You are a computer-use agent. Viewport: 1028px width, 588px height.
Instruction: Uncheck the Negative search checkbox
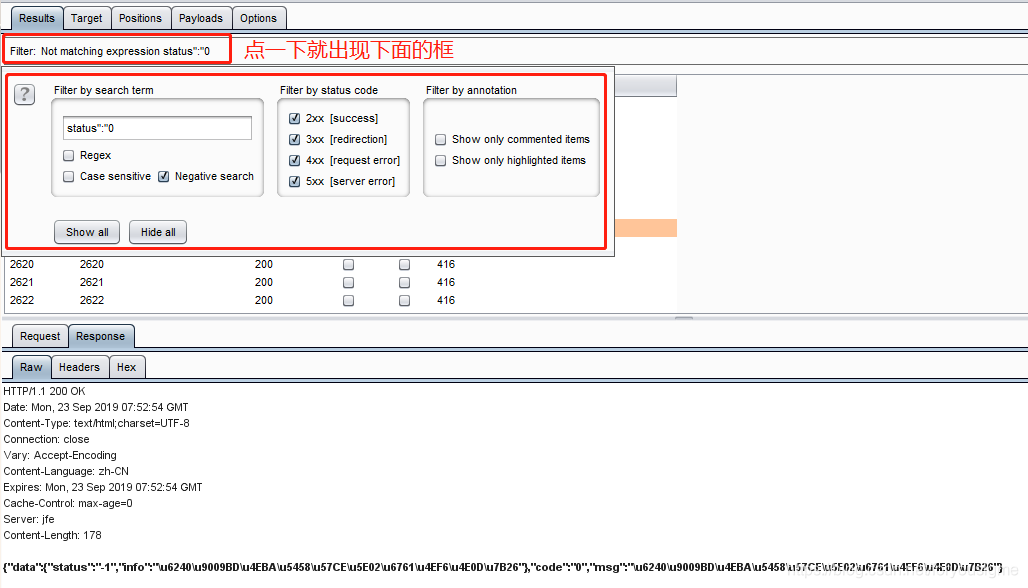(x=164, y=176)
